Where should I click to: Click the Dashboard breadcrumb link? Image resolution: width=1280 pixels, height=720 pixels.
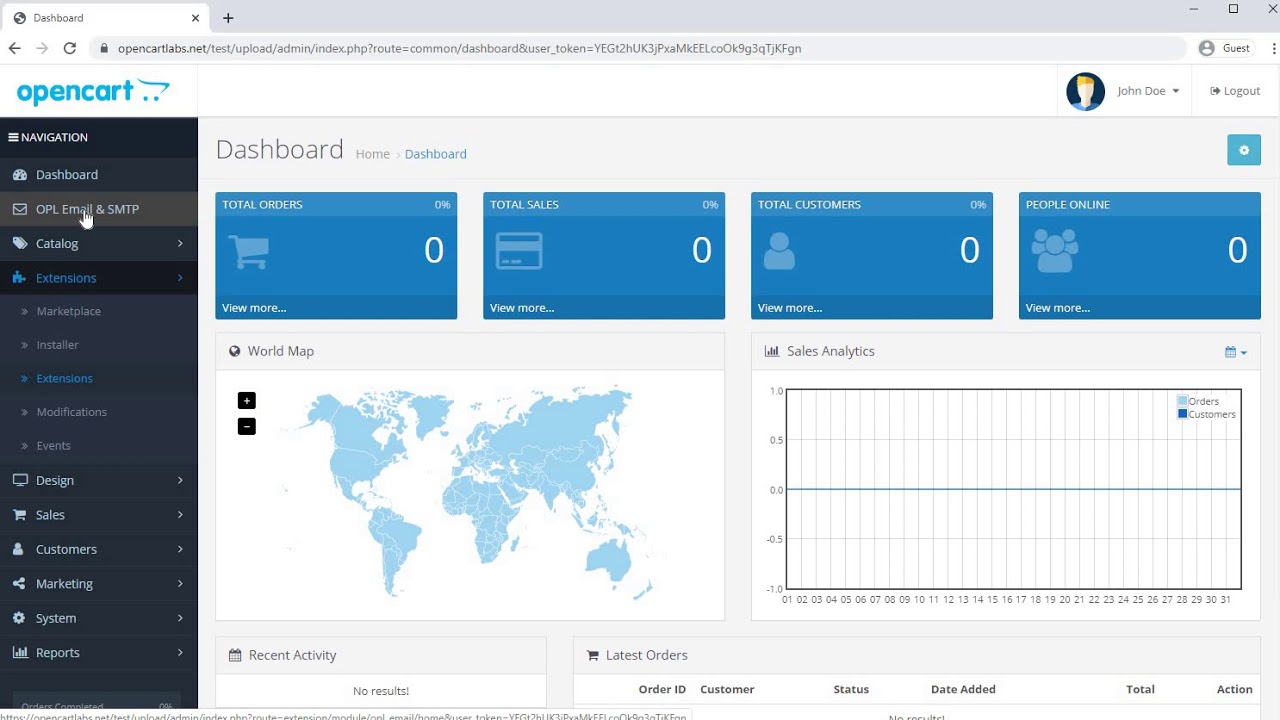point(435,154)
